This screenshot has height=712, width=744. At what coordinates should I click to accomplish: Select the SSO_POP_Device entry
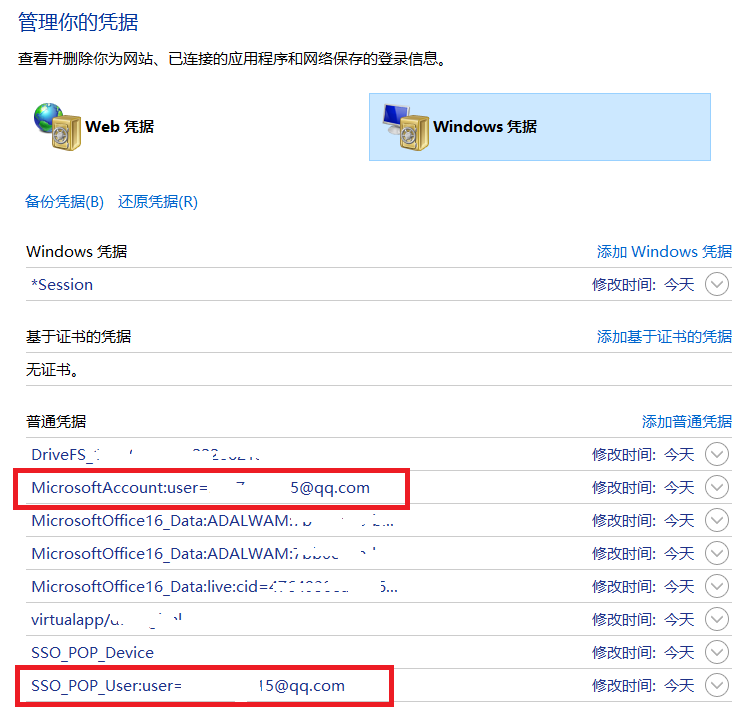pos(93,653)
